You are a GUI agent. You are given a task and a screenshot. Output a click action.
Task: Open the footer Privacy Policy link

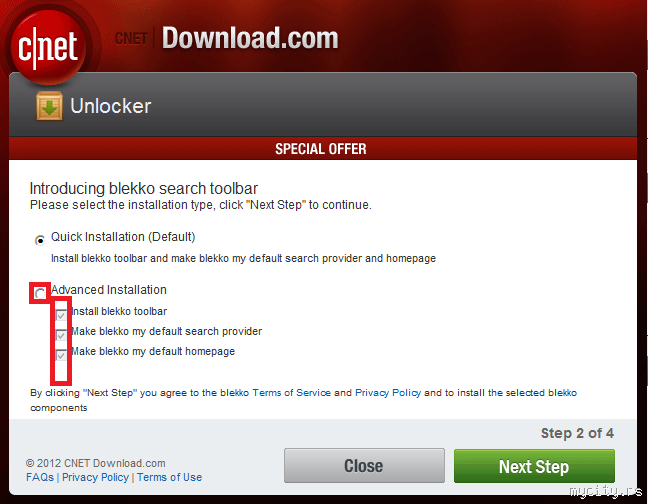[95, 477]
